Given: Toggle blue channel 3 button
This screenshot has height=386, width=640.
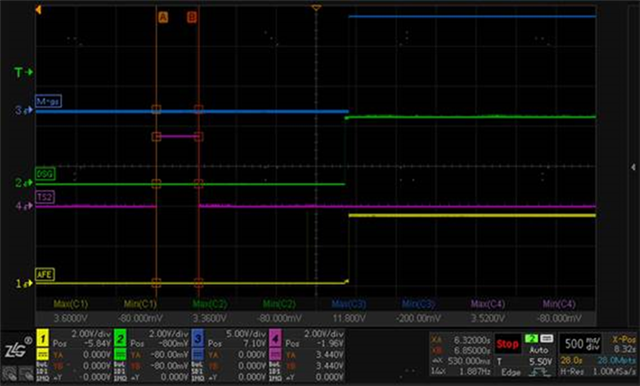Looking at the screenshot, I should pyautogui.click(x=198, y=338).
